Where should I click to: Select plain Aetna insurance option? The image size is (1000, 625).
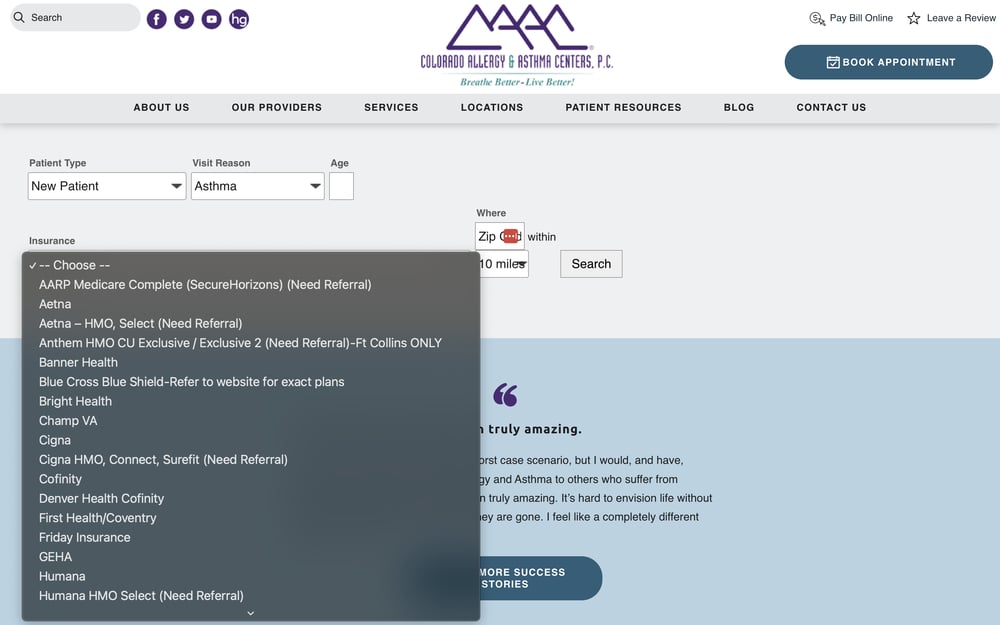tap(251, 304)
